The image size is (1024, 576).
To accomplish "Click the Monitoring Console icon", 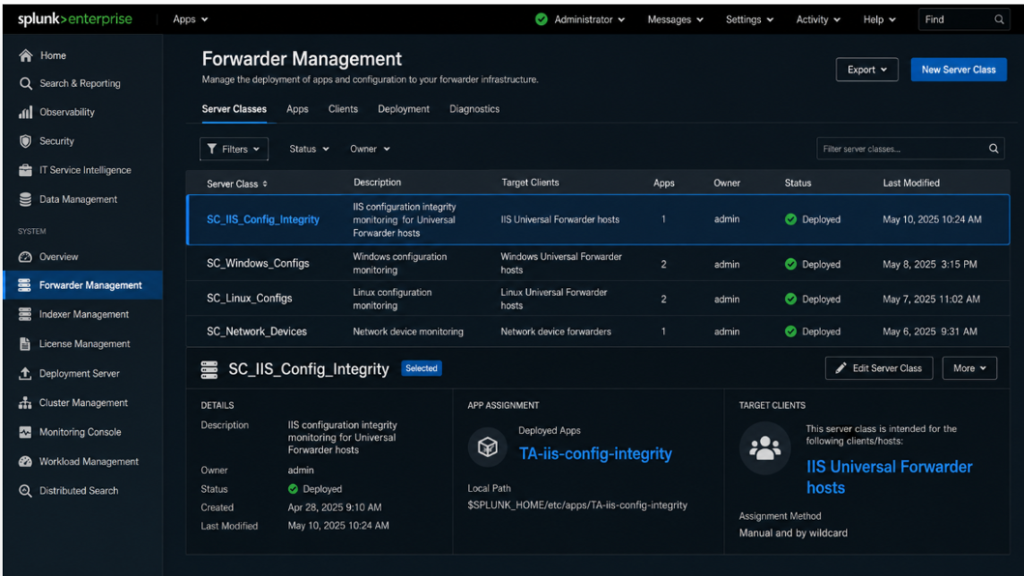I will coord(25,432).
